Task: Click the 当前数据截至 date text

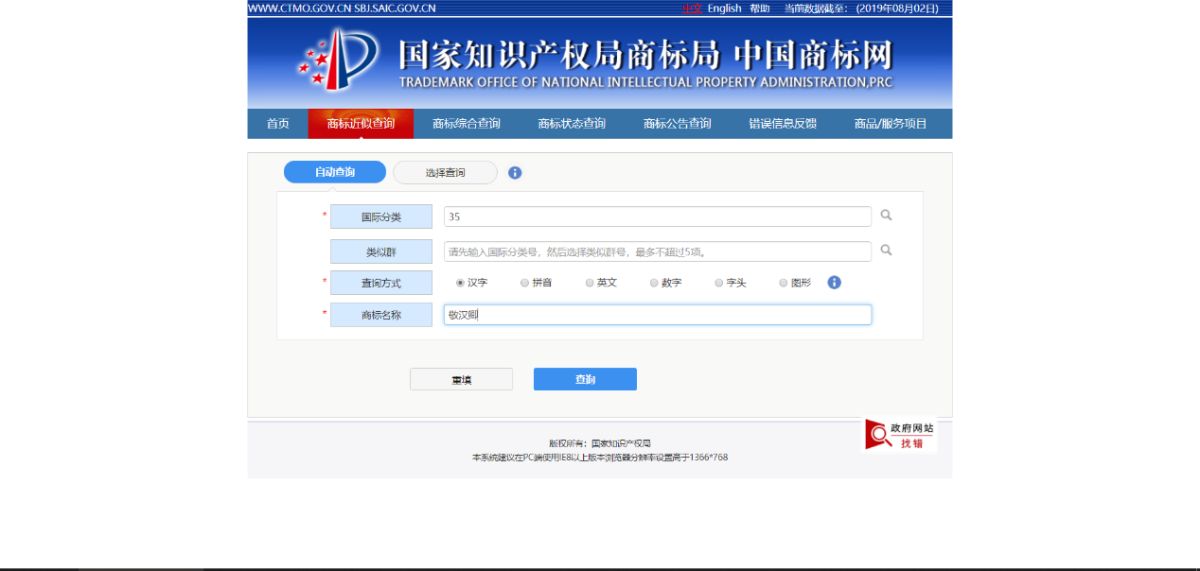Action: tap(861, 8)
